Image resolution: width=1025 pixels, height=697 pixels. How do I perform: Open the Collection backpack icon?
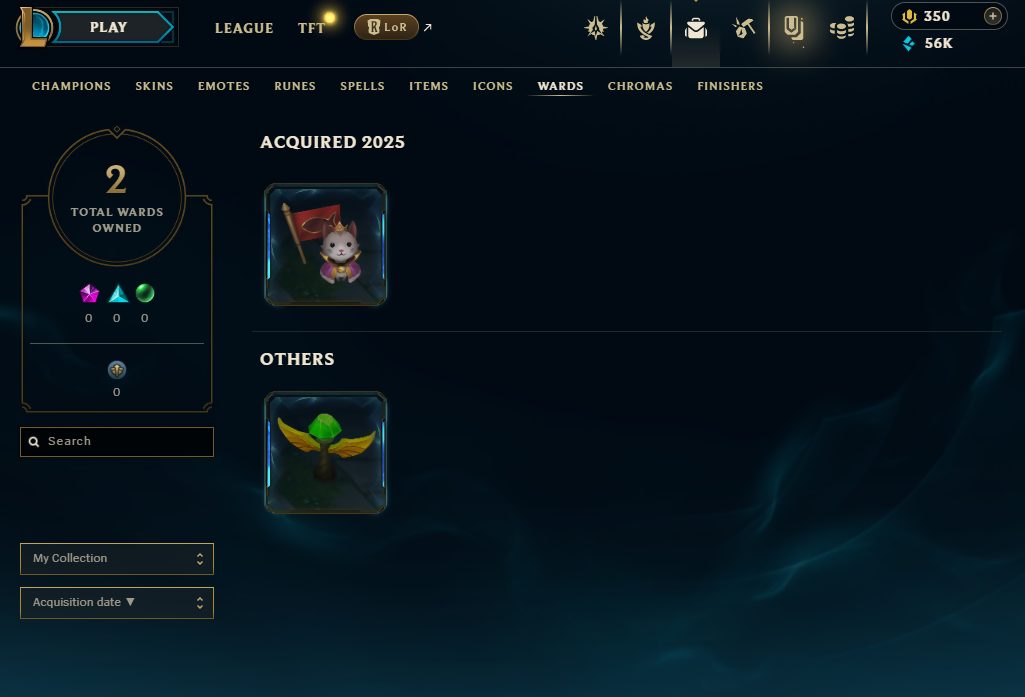(x=696, y=28)
